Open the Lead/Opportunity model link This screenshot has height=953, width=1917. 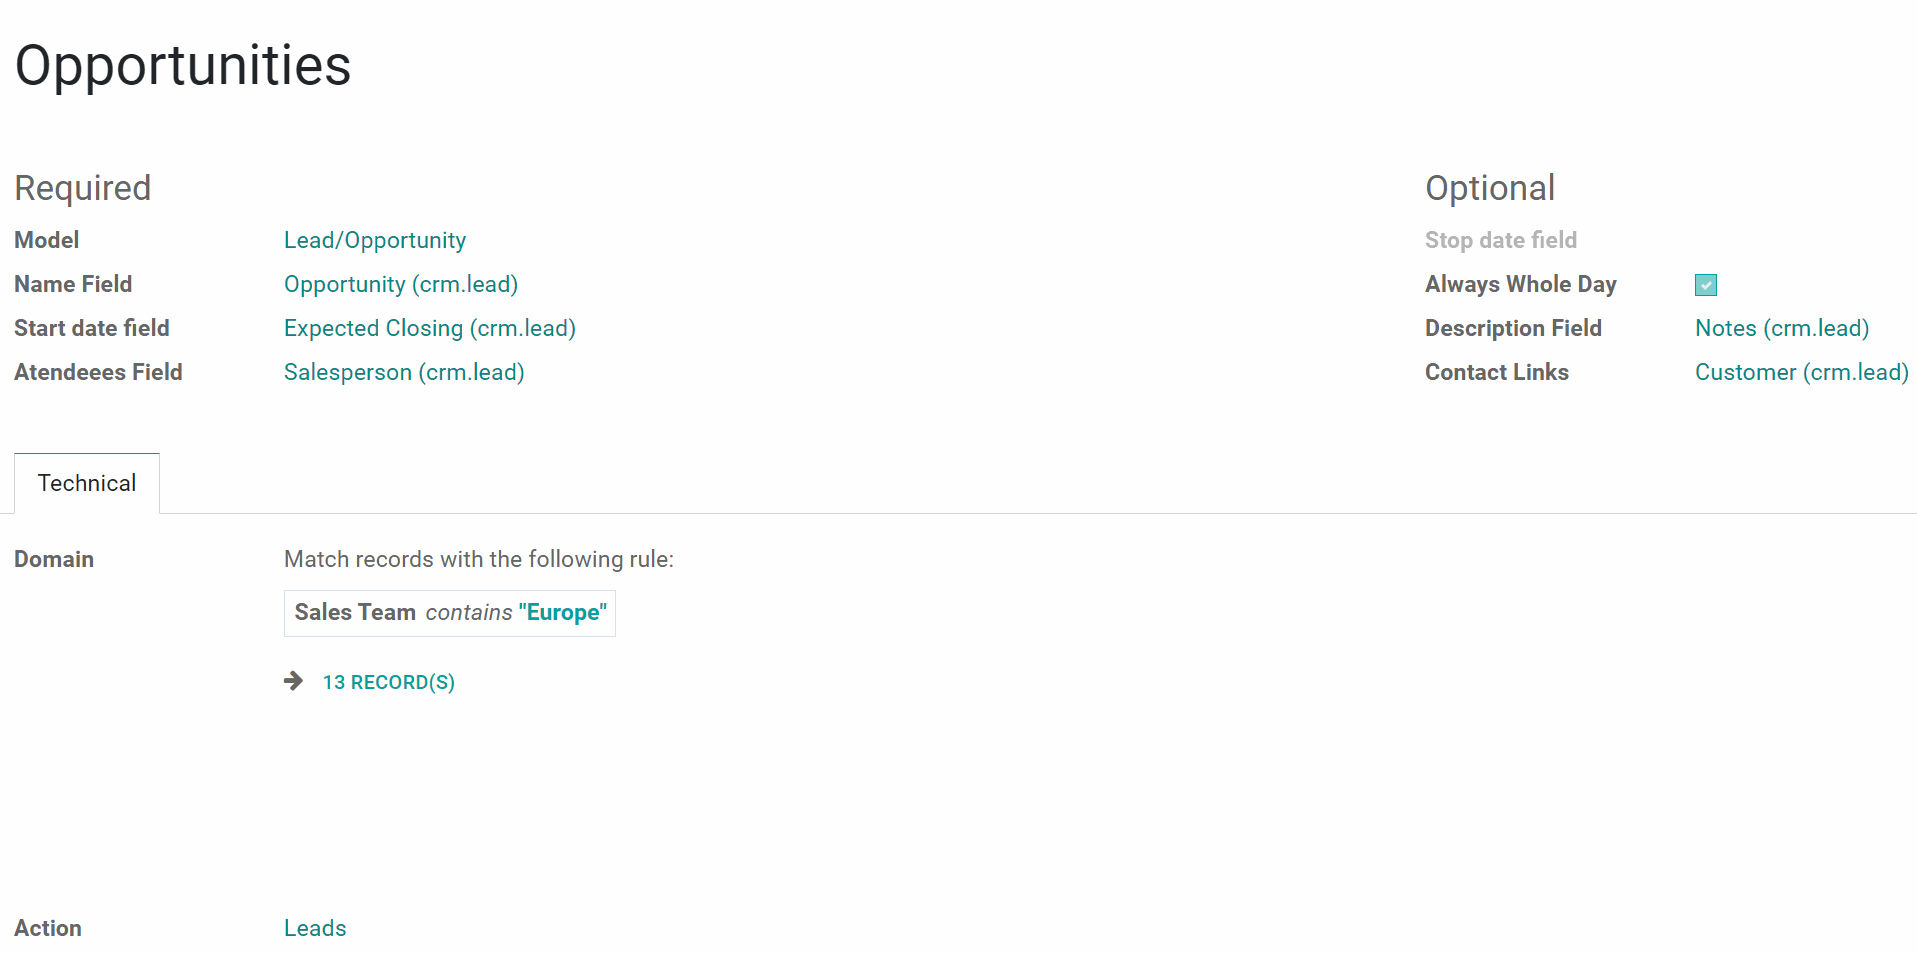[x=375, y=240]
